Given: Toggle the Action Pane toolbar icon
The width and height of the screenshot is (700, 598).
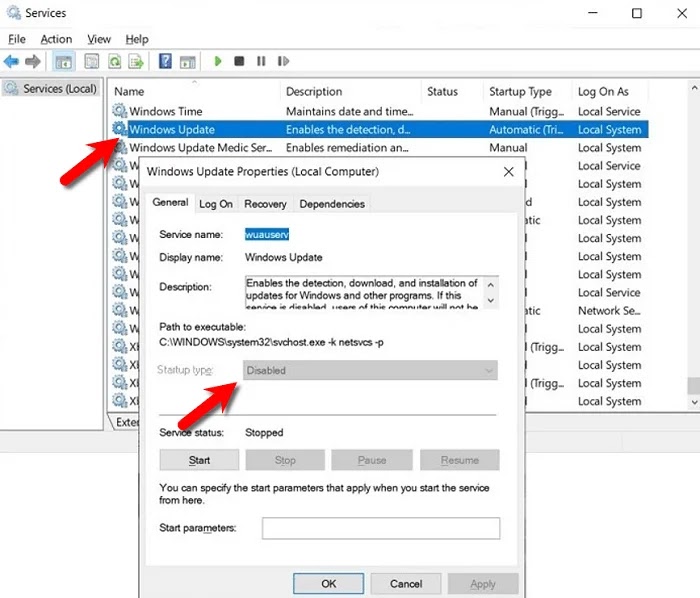Looking at the screenshot, I should click(x=188, y=62).
